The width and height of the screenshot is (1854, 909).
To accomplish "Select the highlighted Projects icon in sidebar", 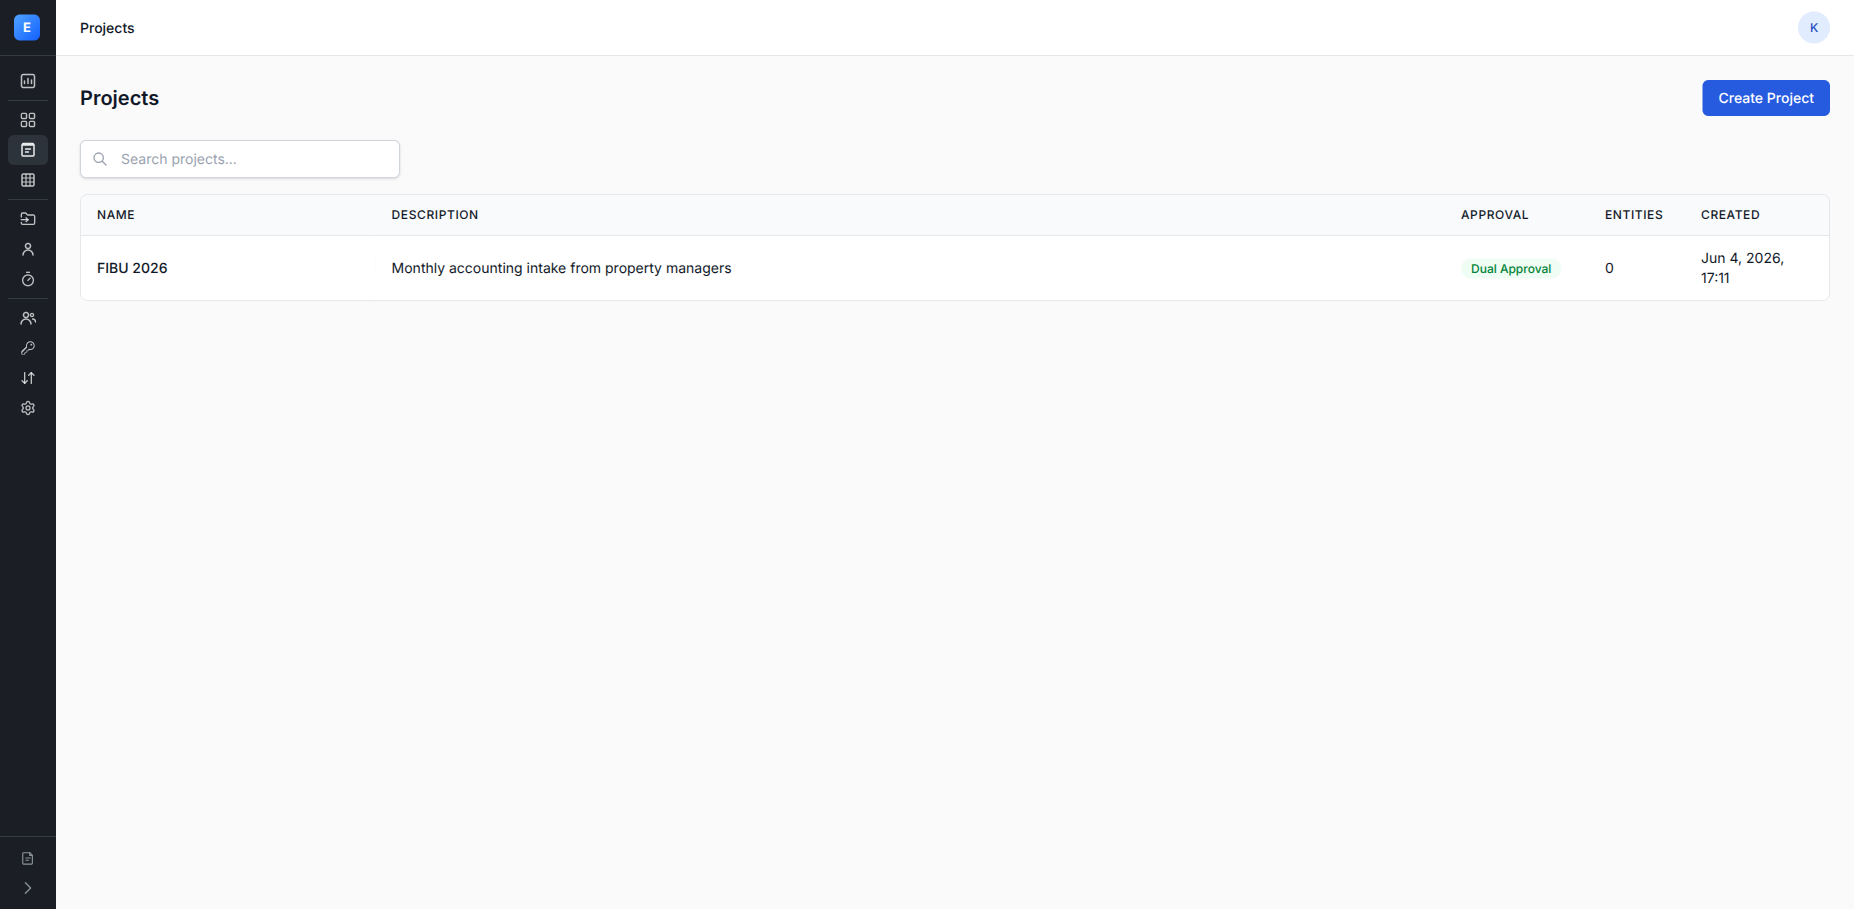I will coord(28,150).
